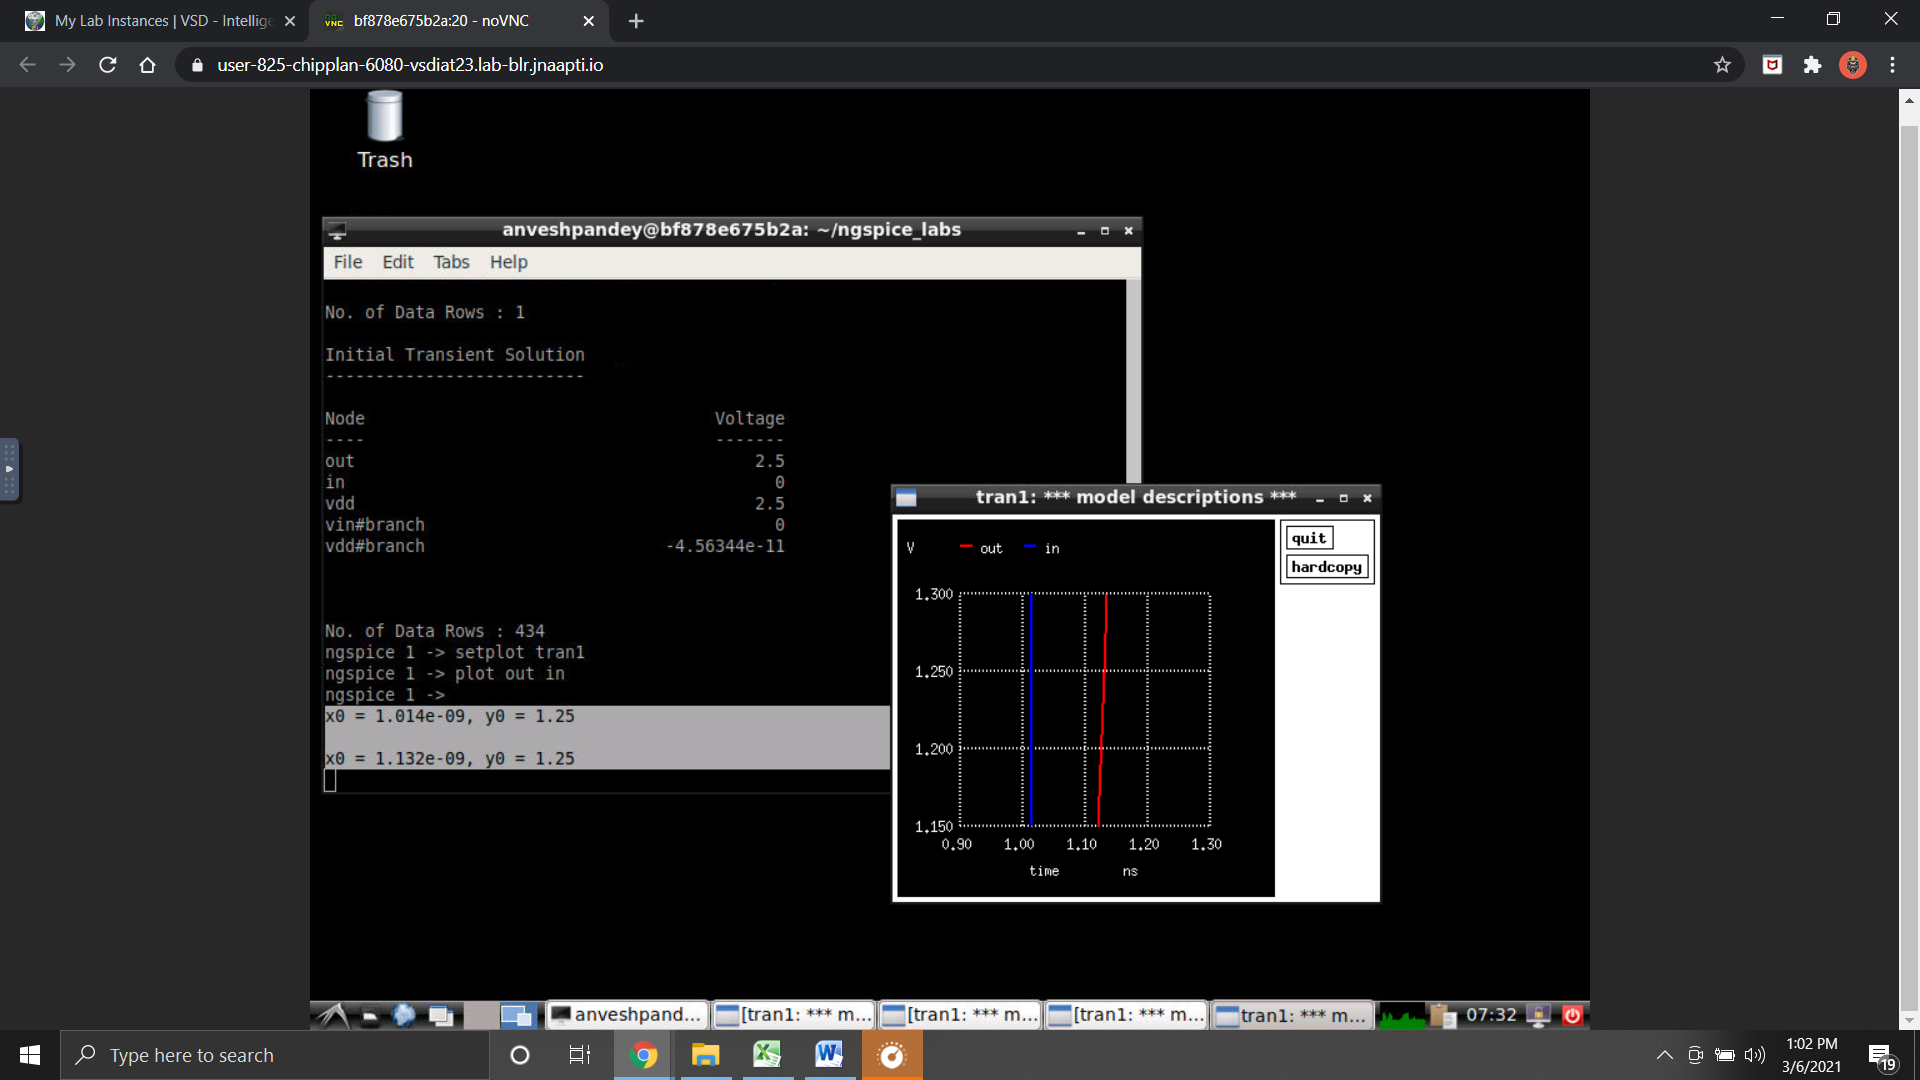The height and width of the screenshot is (1080, 1920).
Task: Toggle the bookmark star in the address bar
Action: pos(1722,65)
